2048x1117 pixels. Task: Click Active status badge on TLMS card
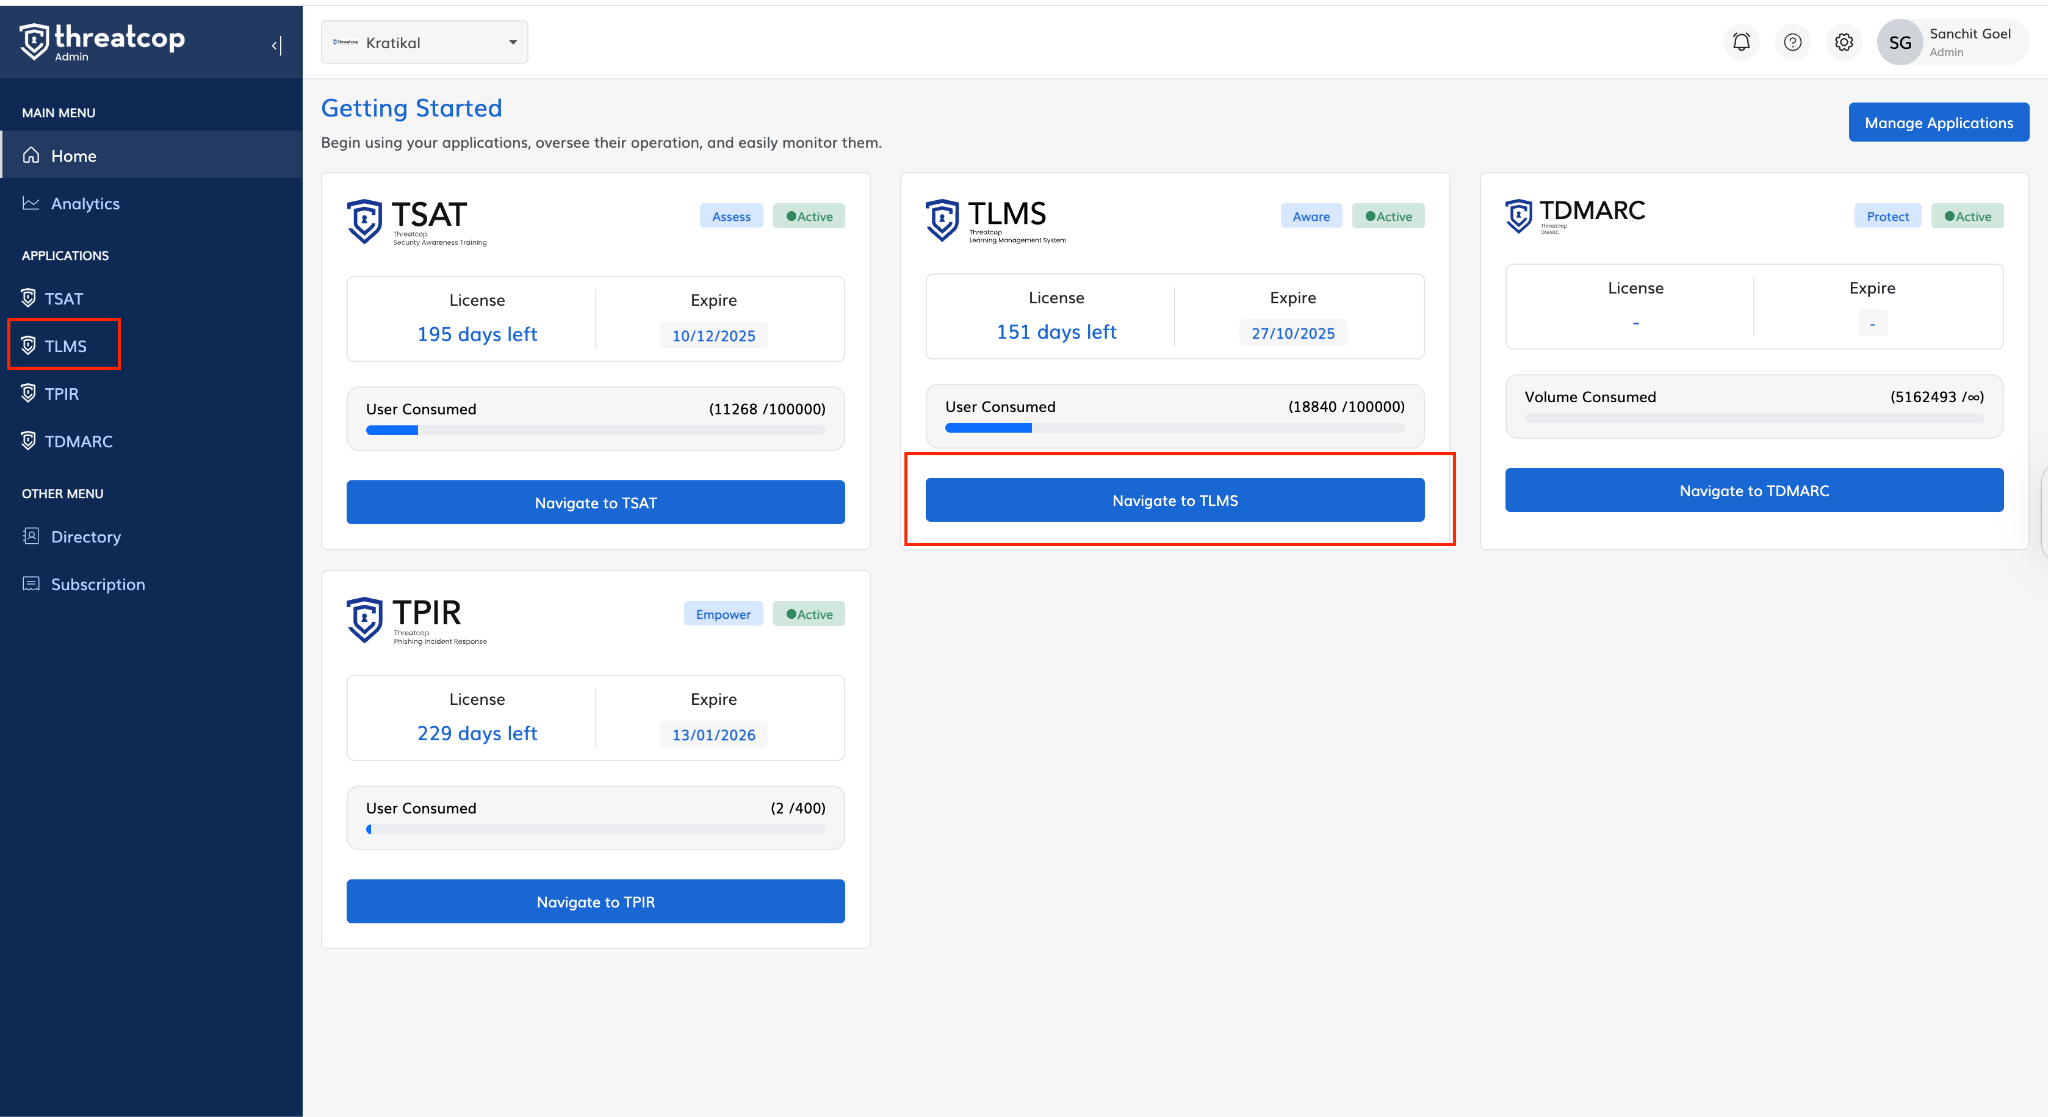(1388, 216)
